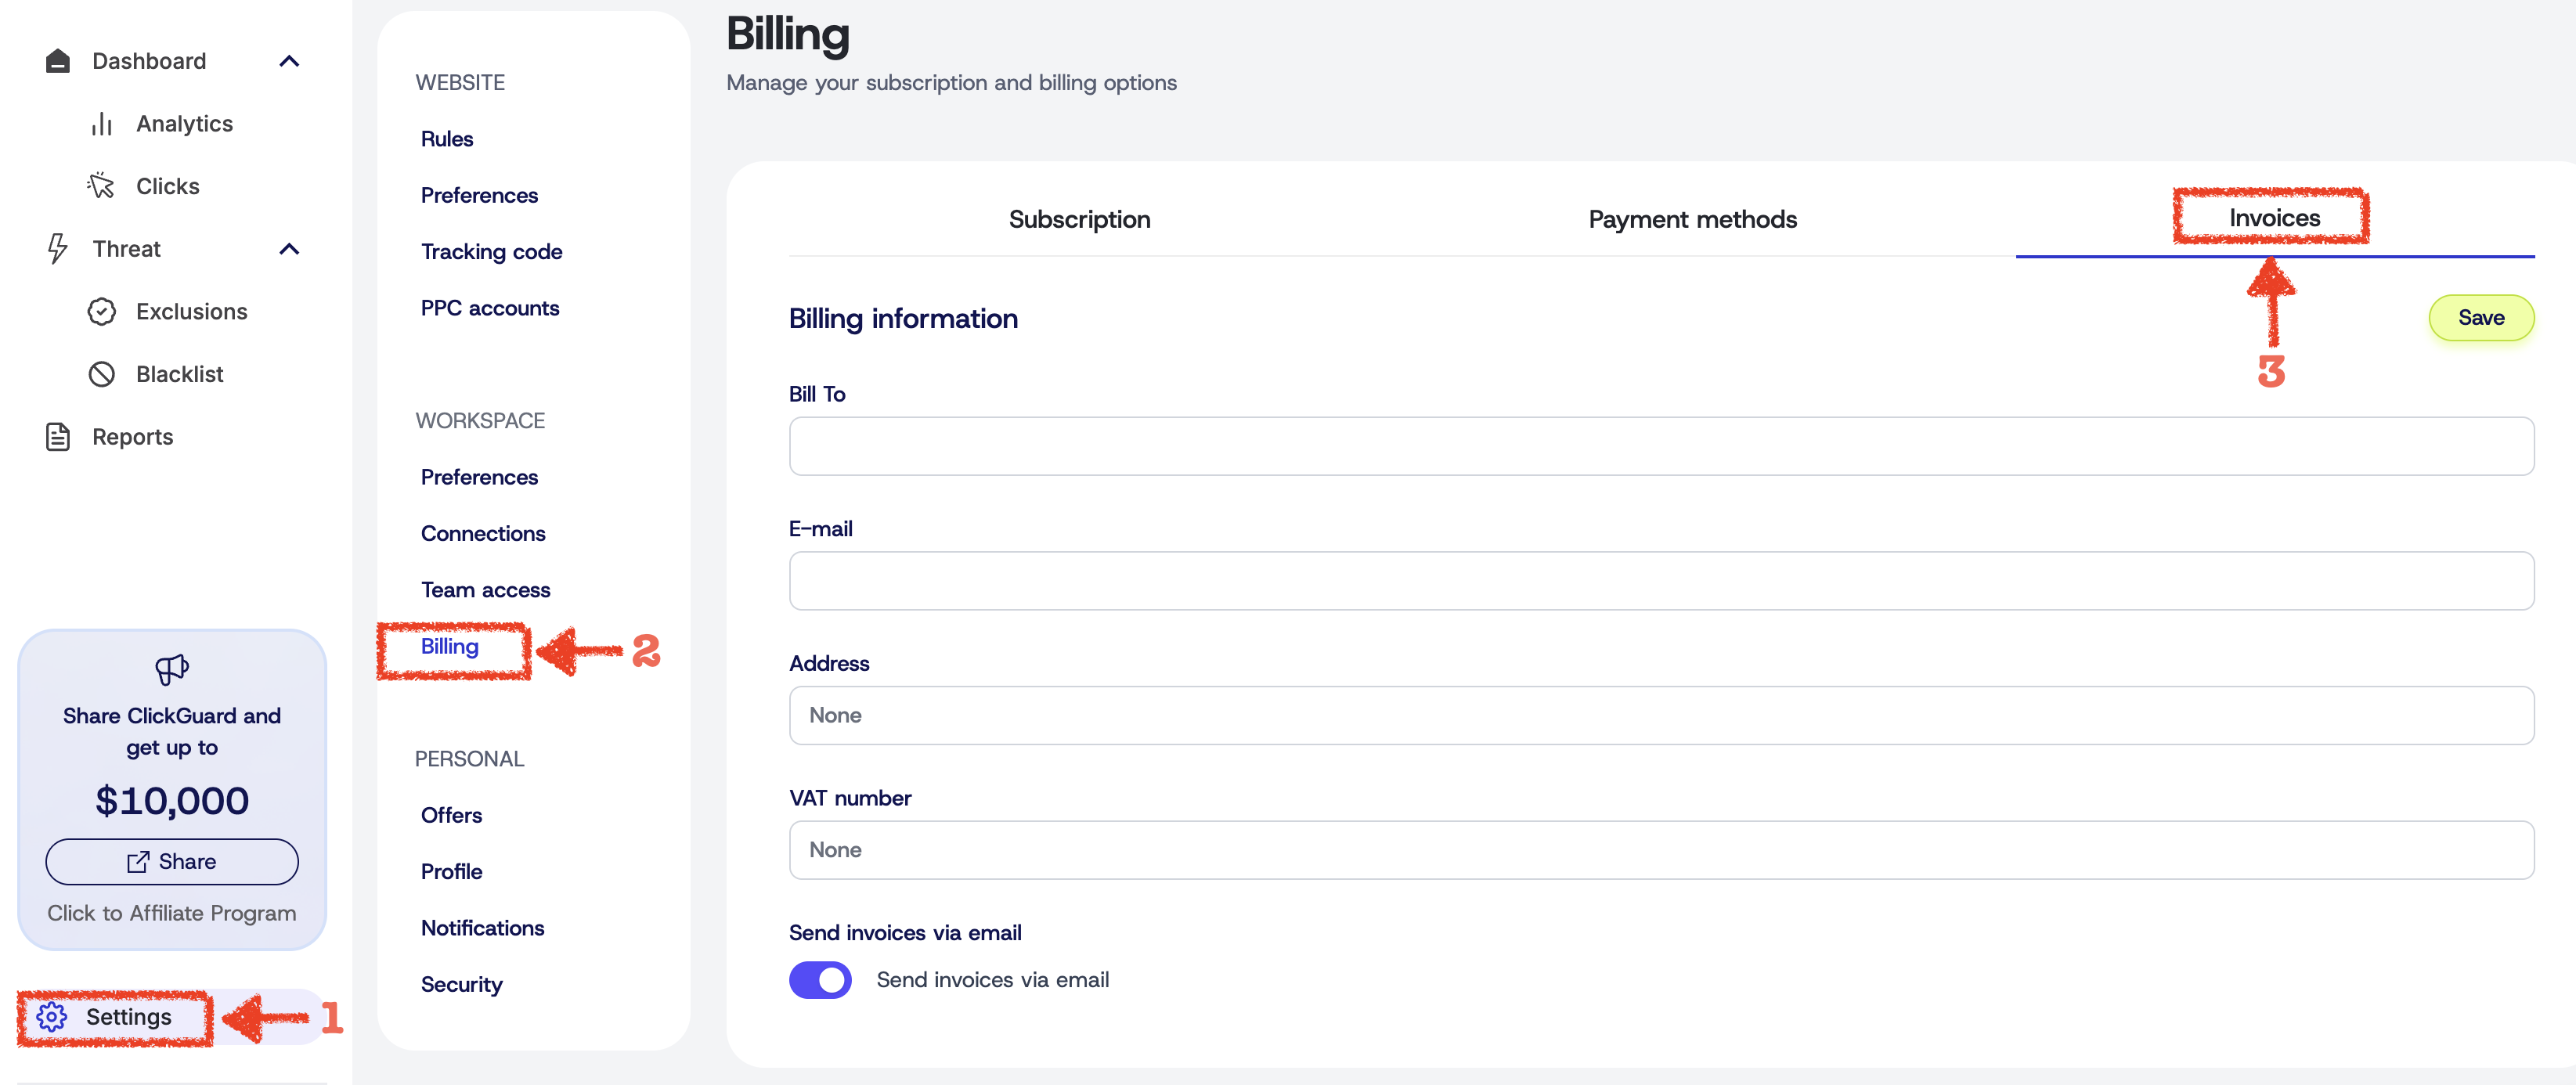Open the Reports document icon
The width and height of the screenshot is (2576, 1085).
coord(58,437)
